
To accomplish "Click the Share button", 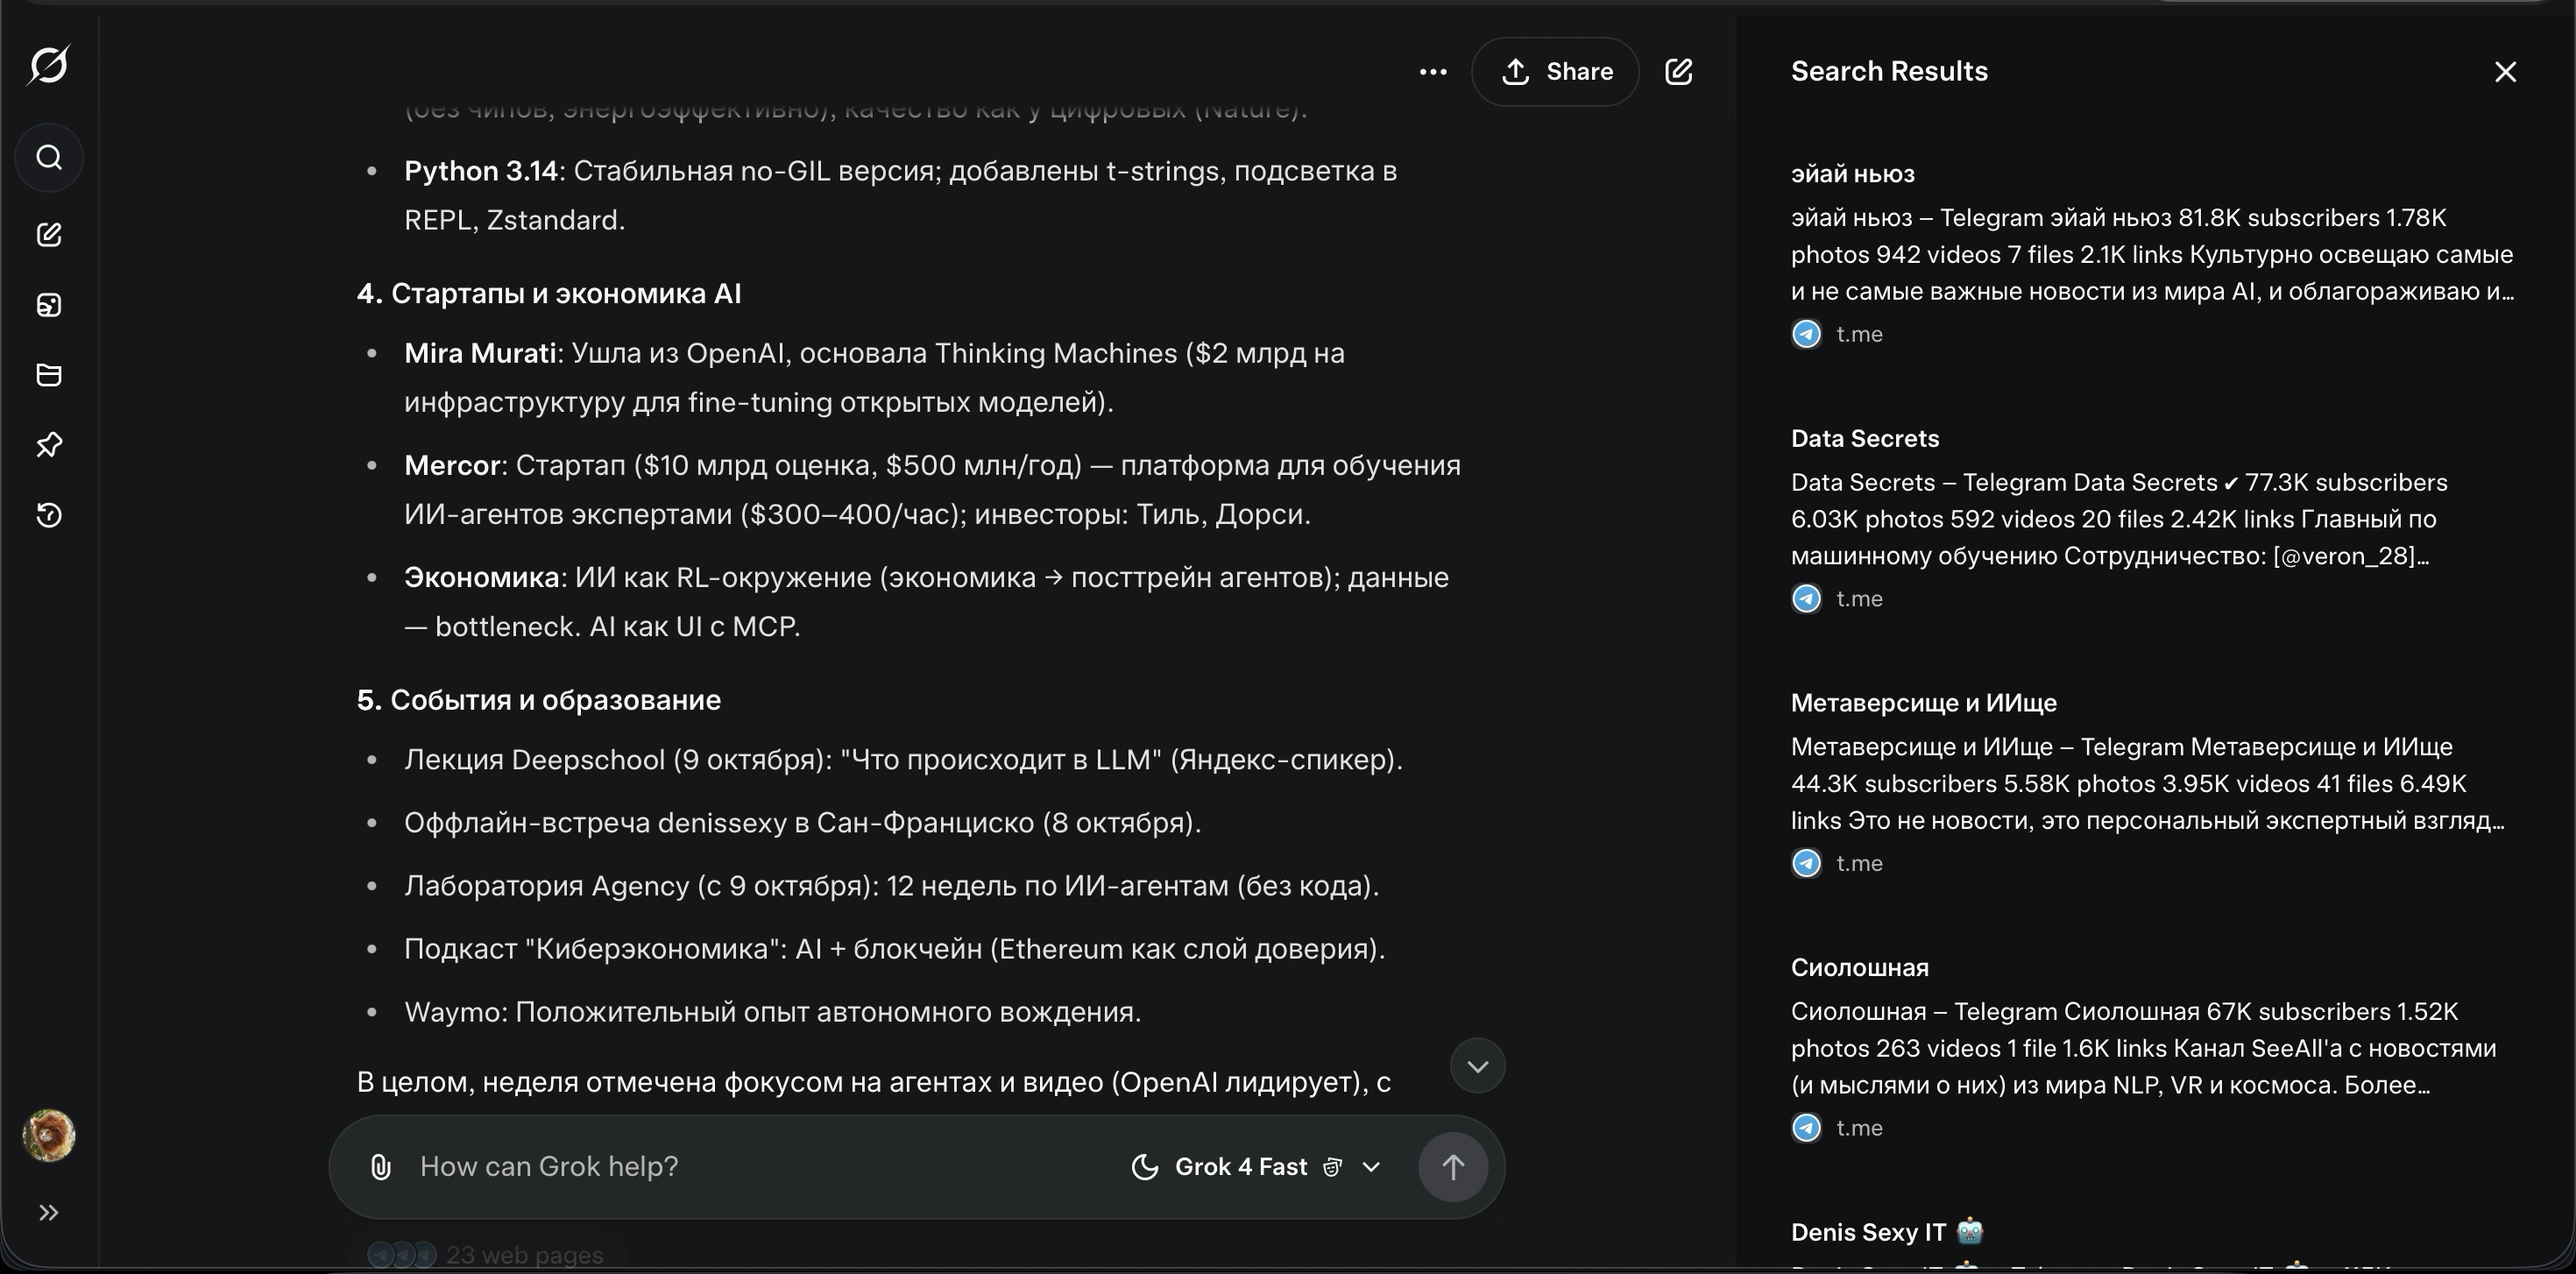I will tap(1555, 72).
